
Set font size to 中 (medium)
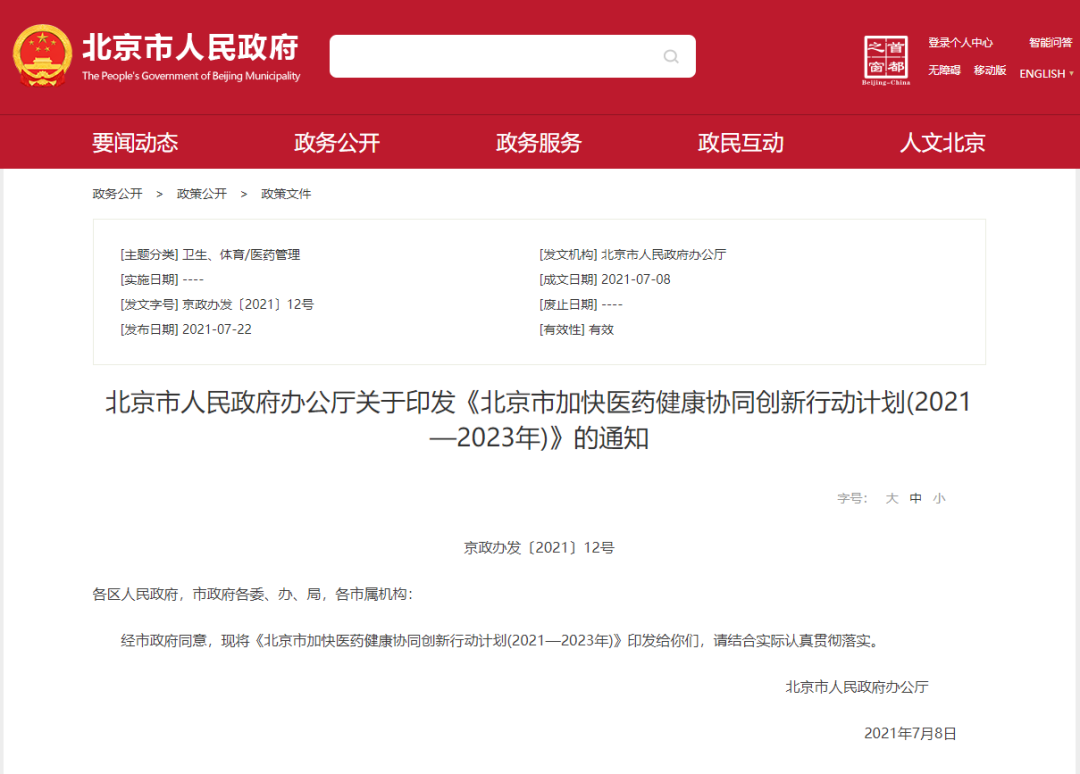[915, 498]
